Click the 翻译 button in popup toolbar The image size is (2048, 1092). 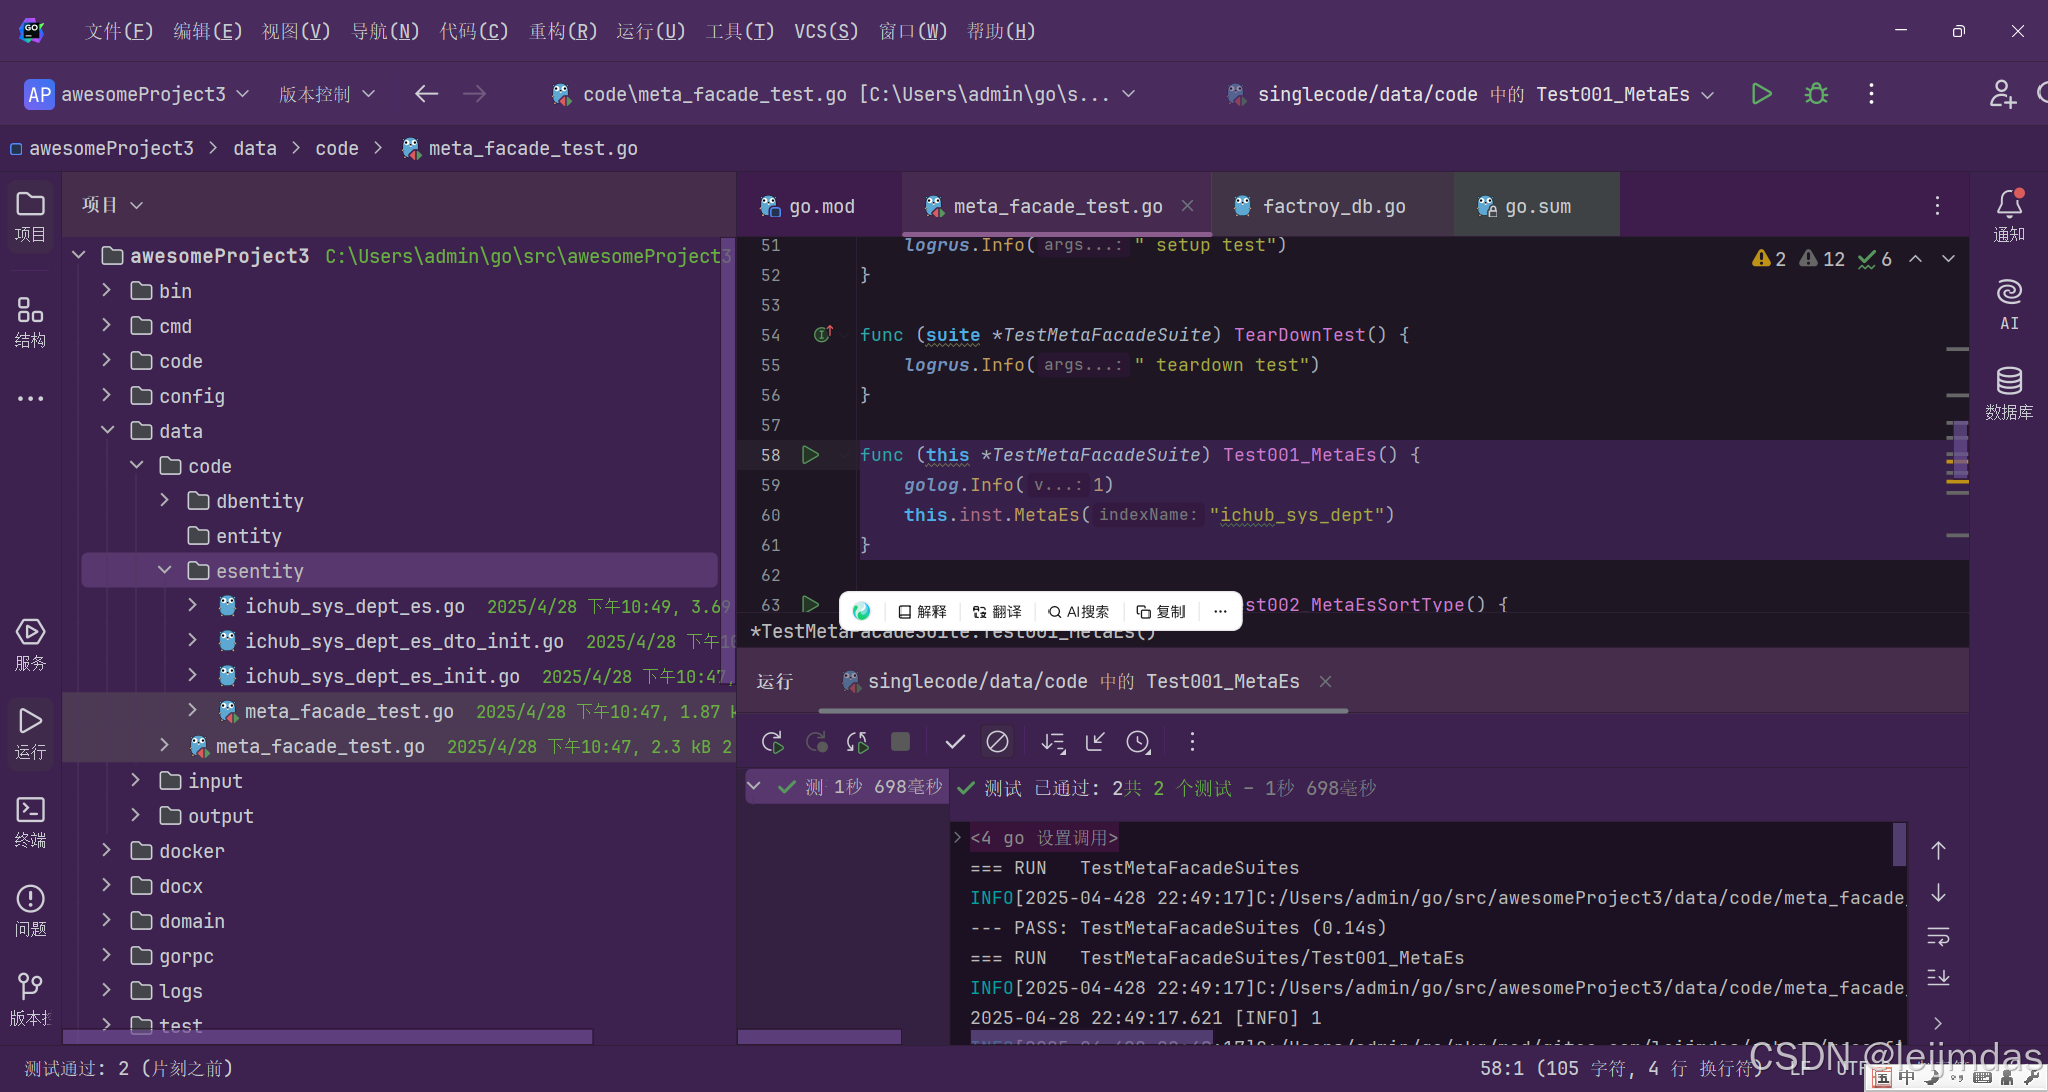coord(997,612)
